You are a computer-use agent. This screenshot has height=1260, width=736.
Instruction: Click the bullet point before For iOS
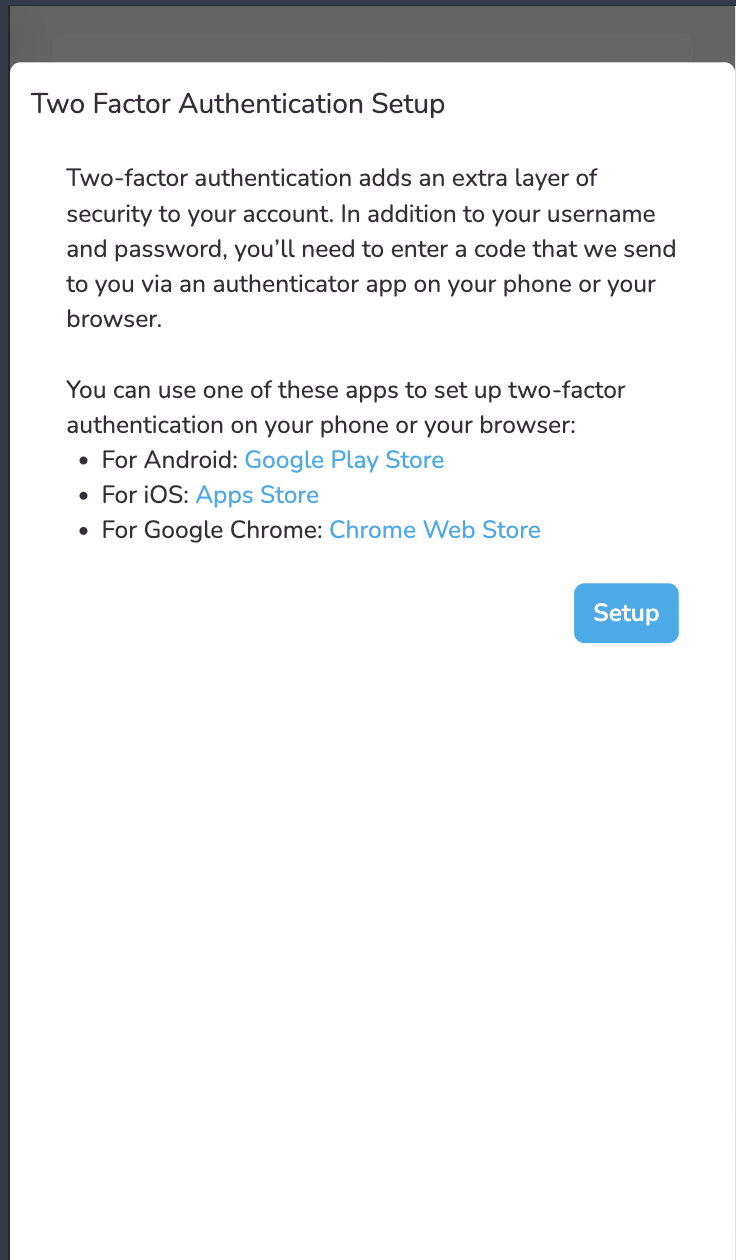point(85,496)
